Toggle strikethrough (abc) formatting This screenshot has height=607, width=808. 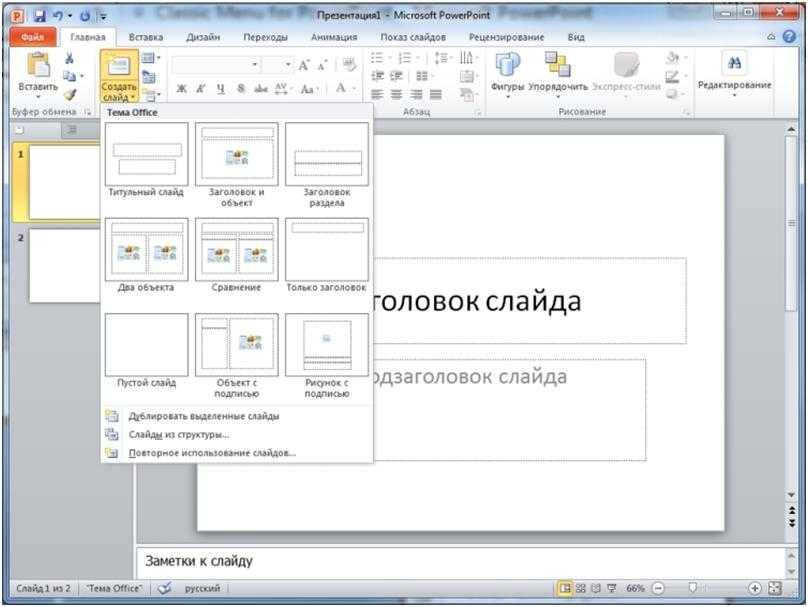tap(261, 89)
